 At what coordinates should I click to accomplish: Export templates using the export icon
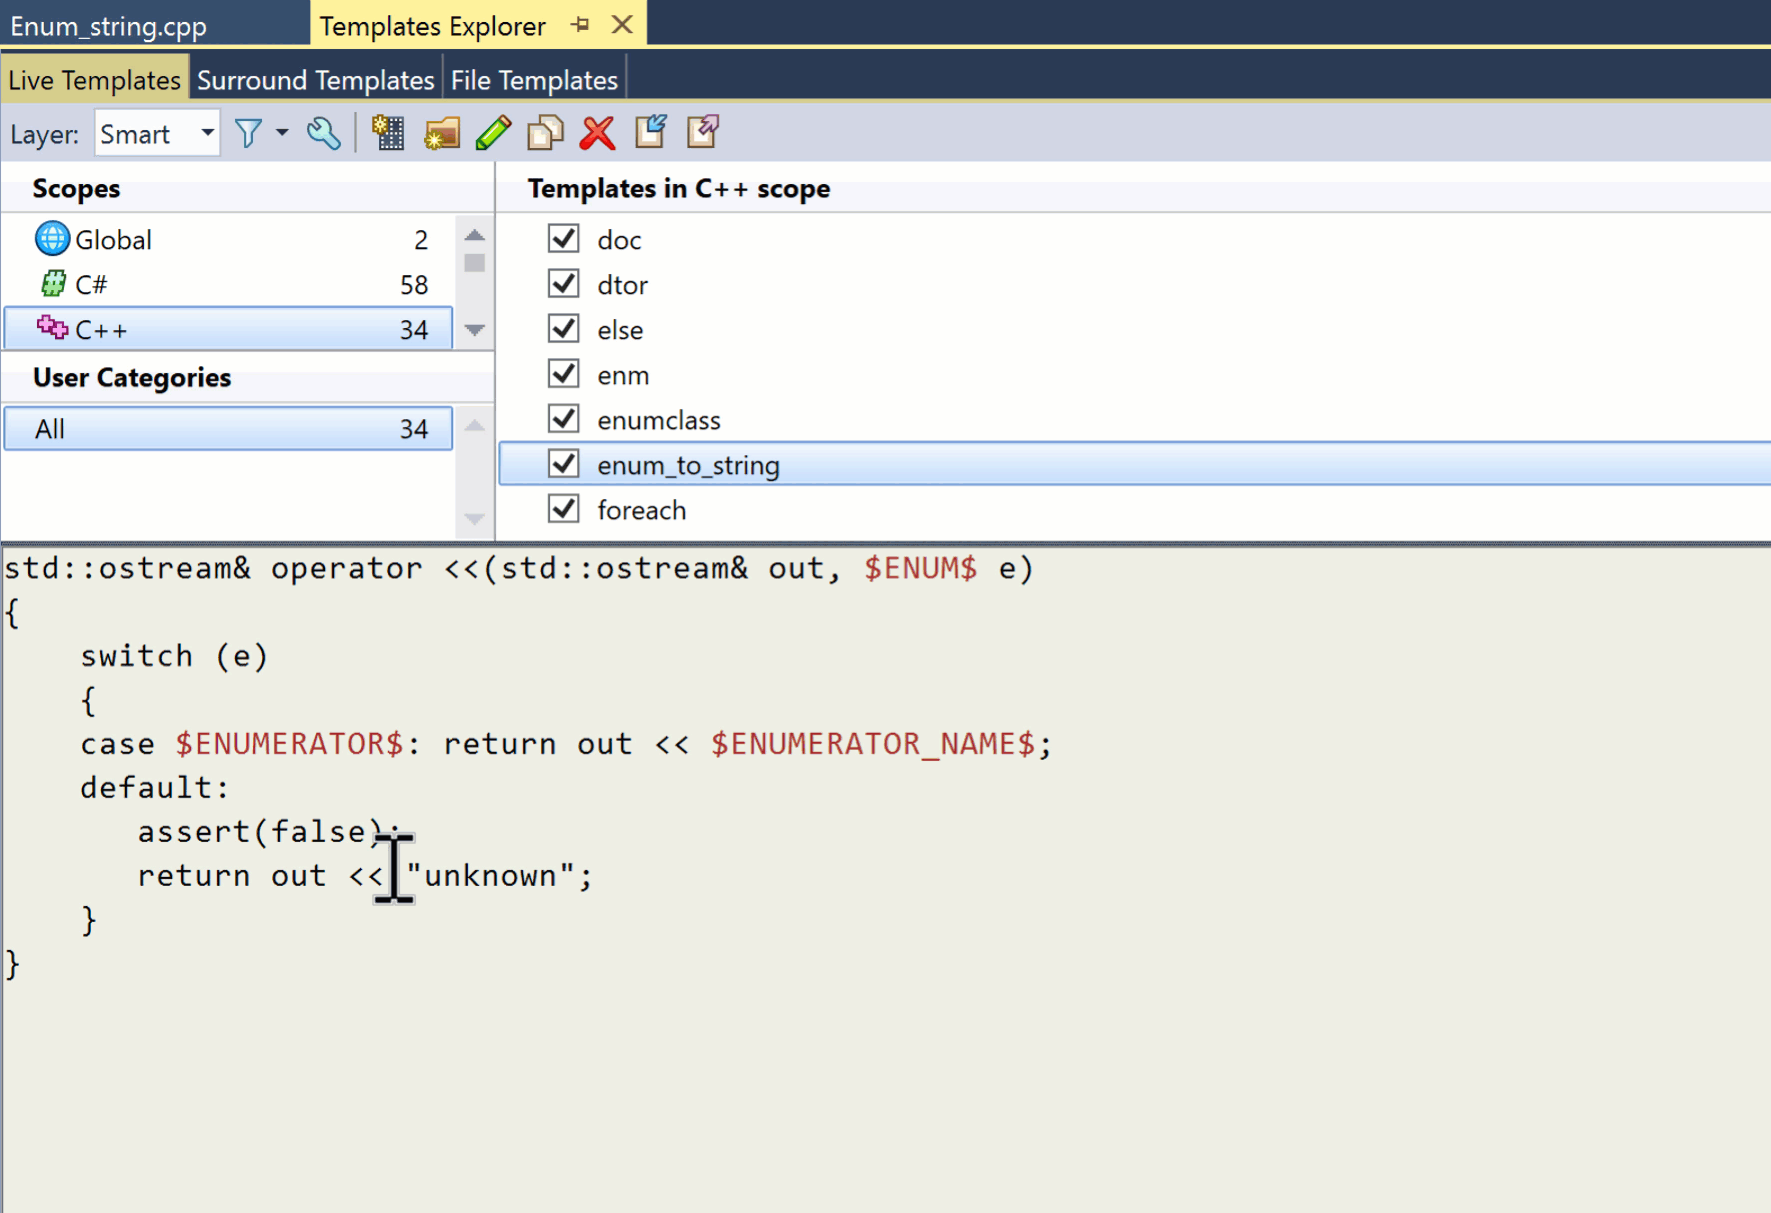coord(702,132)
